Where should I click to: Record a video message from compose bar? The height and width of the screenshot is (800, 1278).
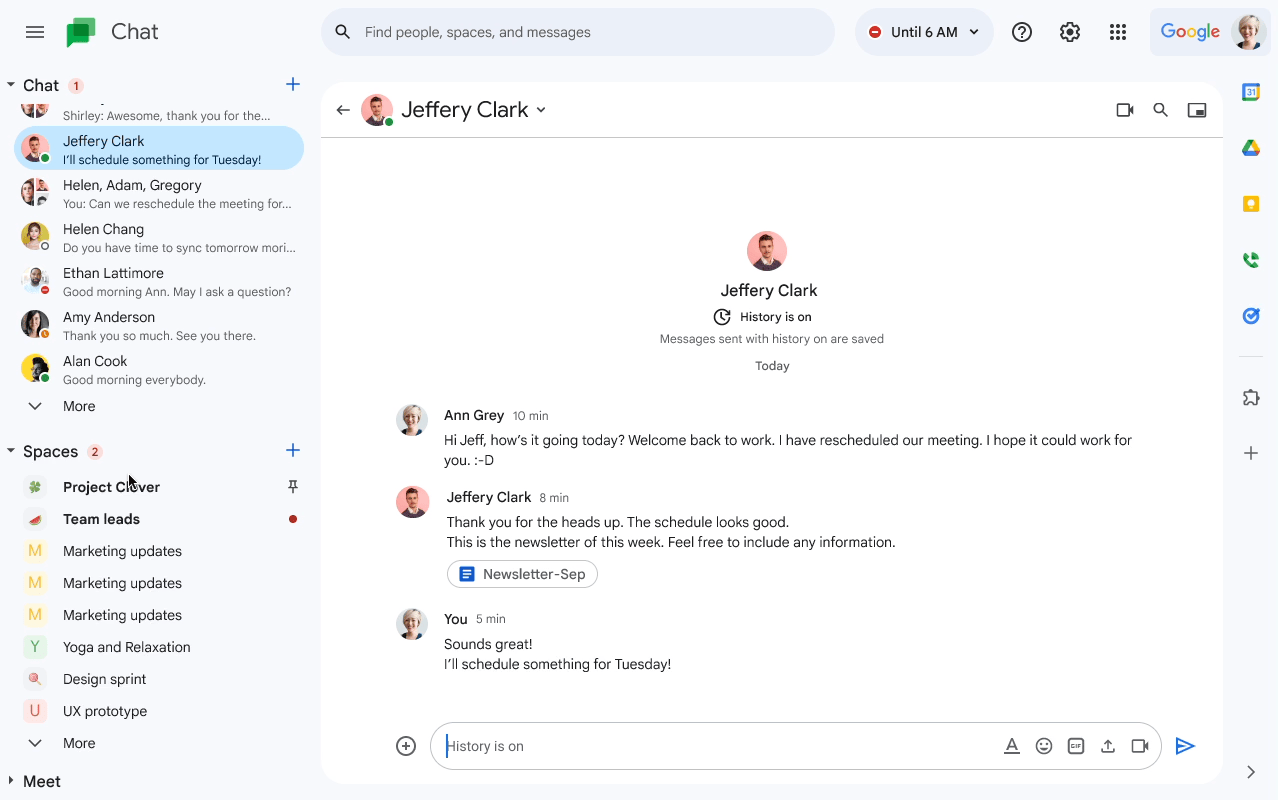(1139, 745)
